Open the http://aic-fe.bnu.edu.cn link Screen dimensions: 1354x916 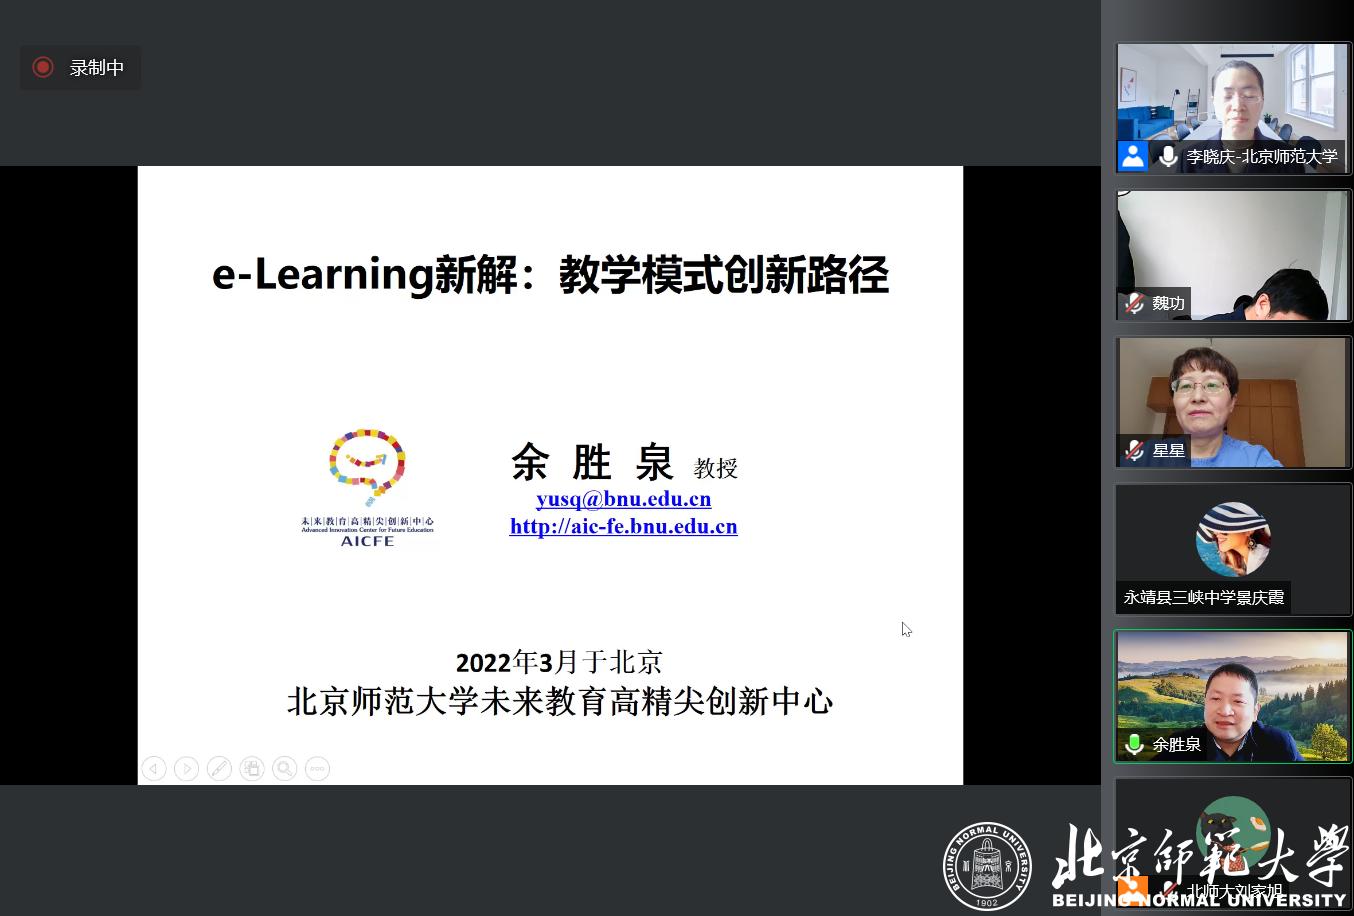click(x=623, y=527)
